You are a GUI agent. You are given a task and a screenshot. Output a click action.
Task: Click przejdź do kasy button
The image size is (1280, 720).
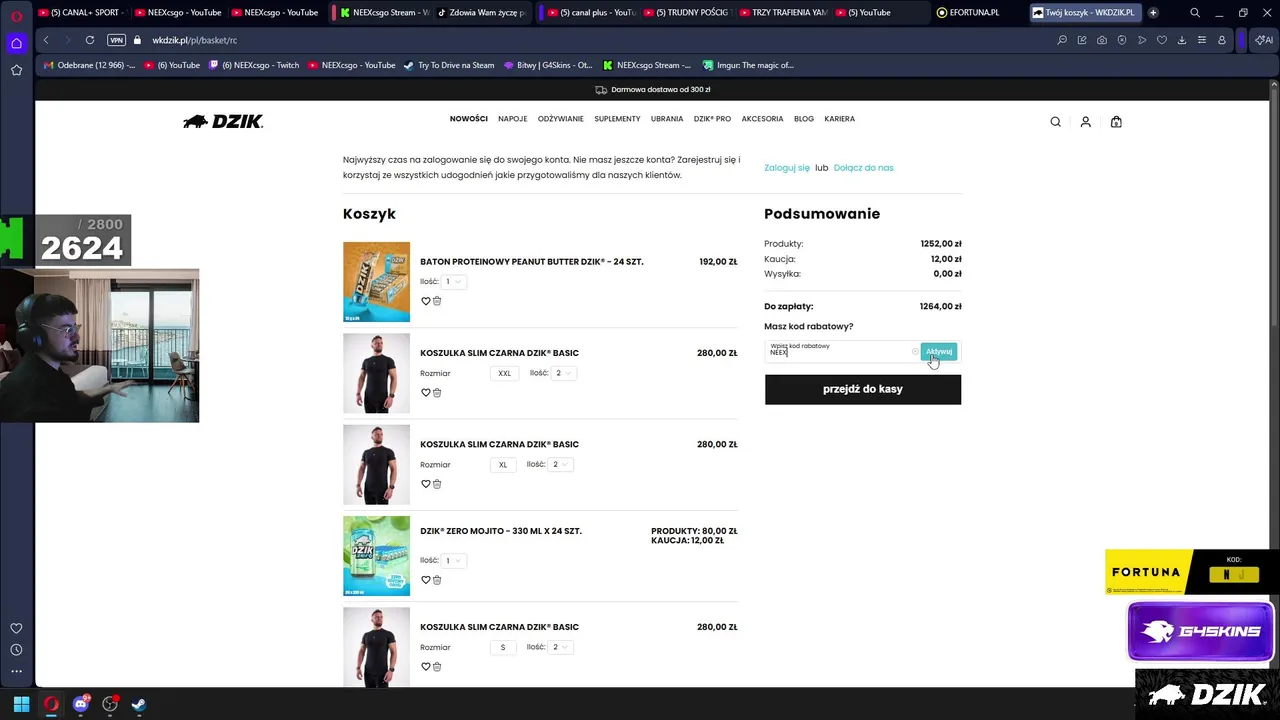coord(862,389)
